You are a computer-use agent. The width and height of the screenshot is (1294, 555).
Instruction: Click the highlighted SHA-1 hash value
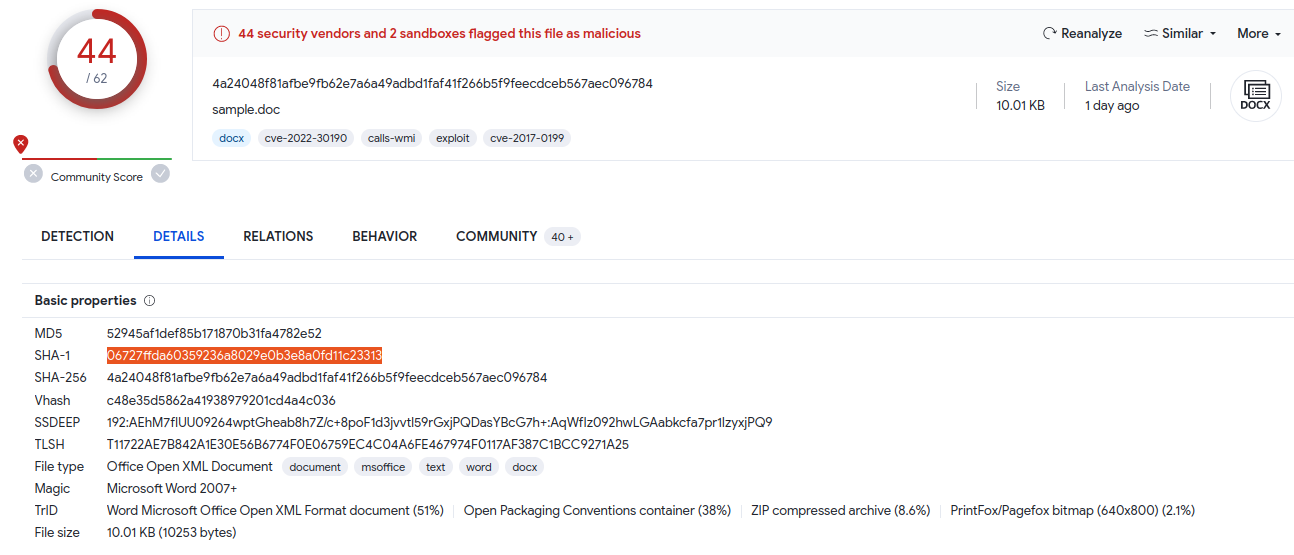click(244, 355)
